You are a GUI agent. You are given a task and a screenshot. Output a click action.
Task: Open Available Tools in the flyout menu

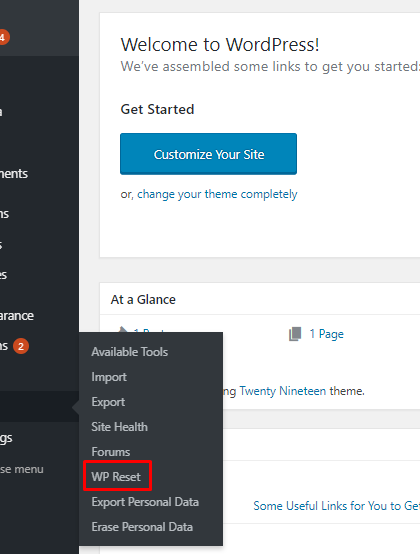(130, 352)
